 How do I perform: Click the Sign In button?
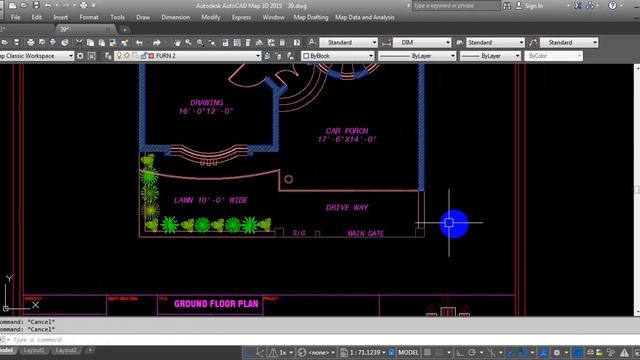(x=530, y=6)
